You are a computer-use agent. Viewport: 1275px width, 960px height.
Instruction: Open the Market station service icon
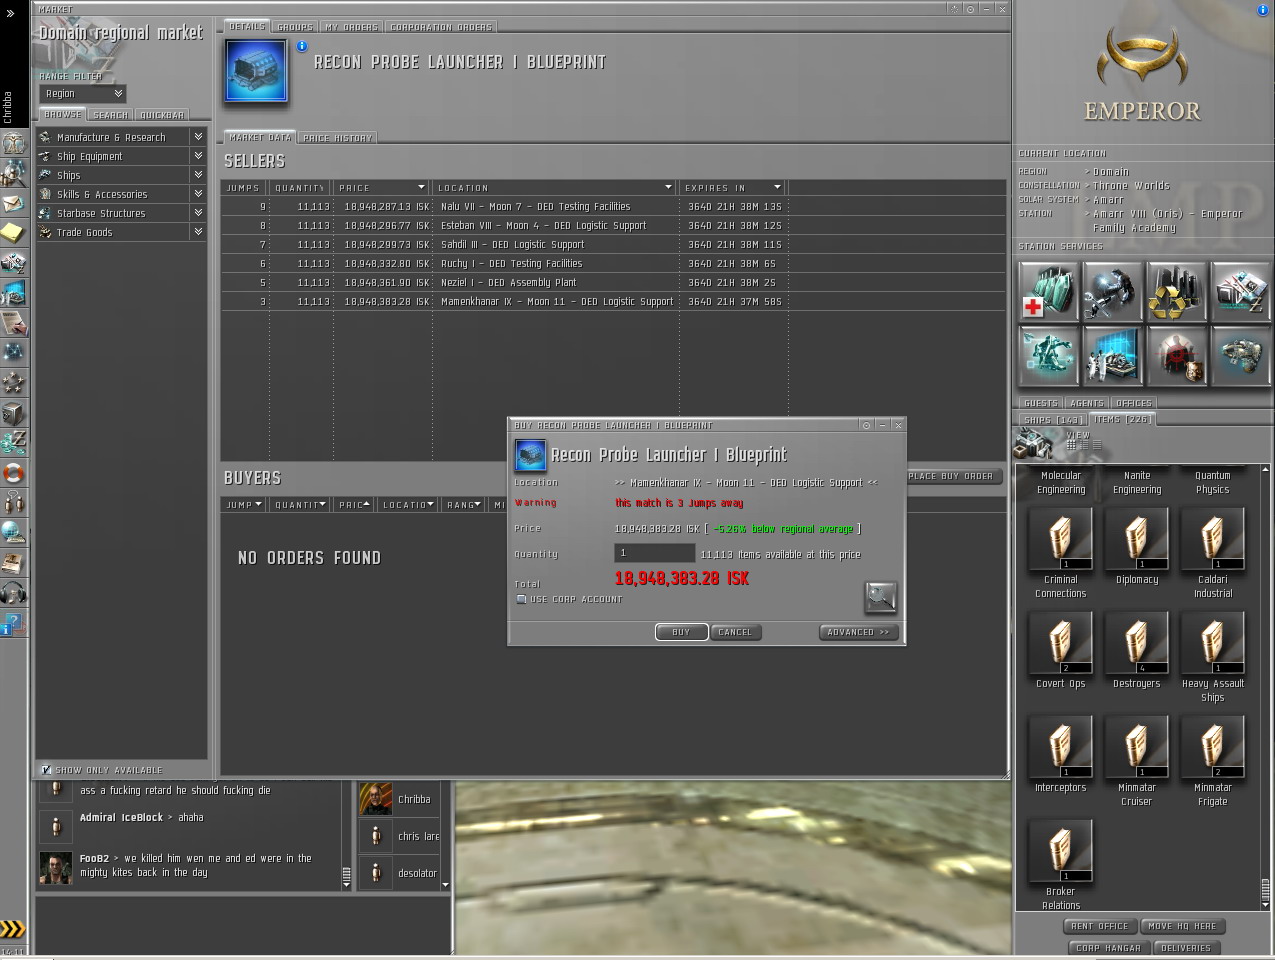tap(1240, 291)
